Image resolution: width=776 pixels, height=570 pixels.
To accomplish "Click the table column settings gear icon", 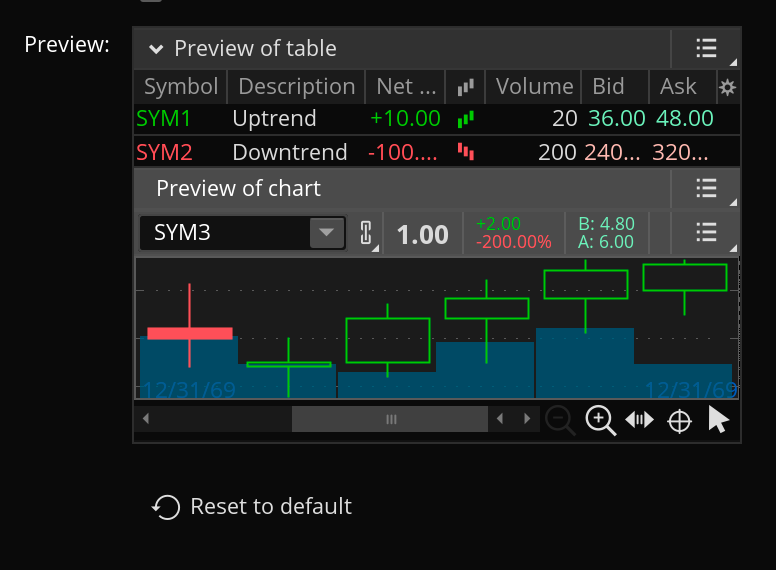I will [728, 88].
